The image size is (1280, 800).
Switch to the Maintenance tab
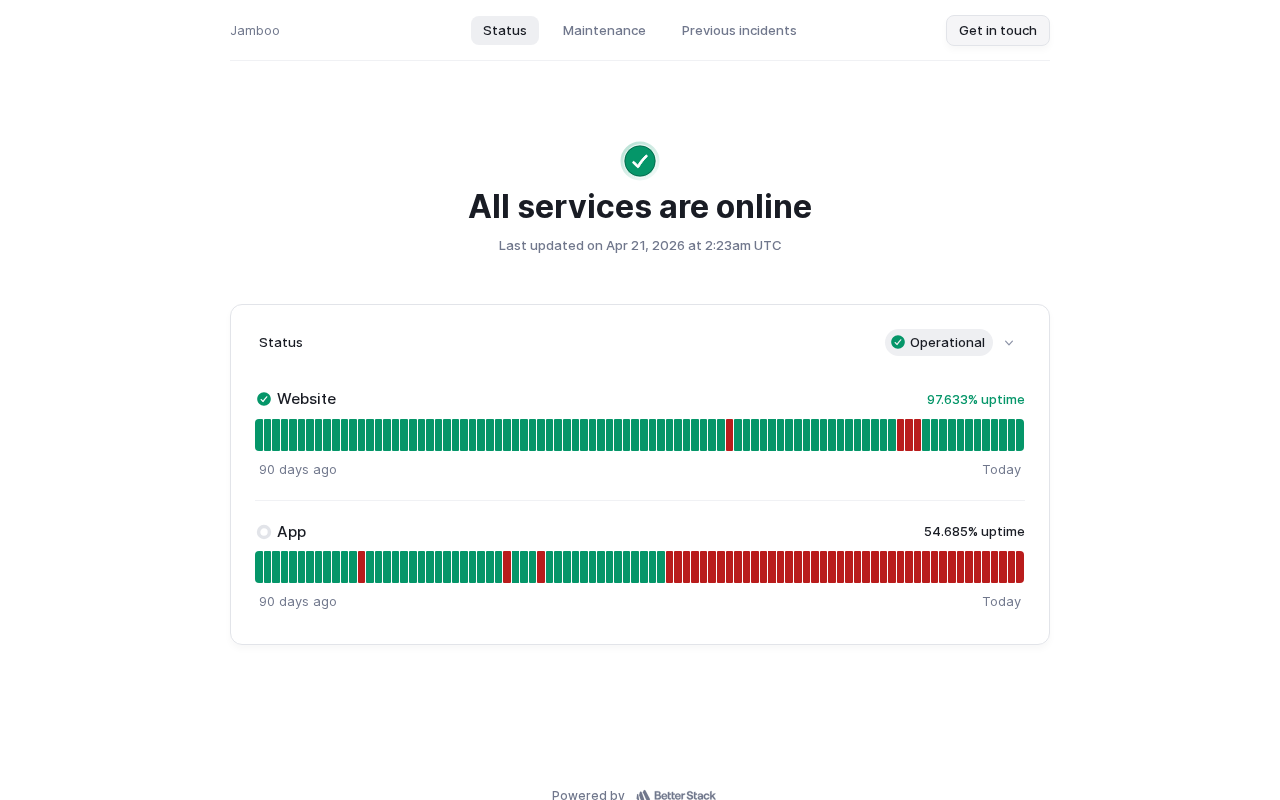pyautogui.click(x=604, y=30)
